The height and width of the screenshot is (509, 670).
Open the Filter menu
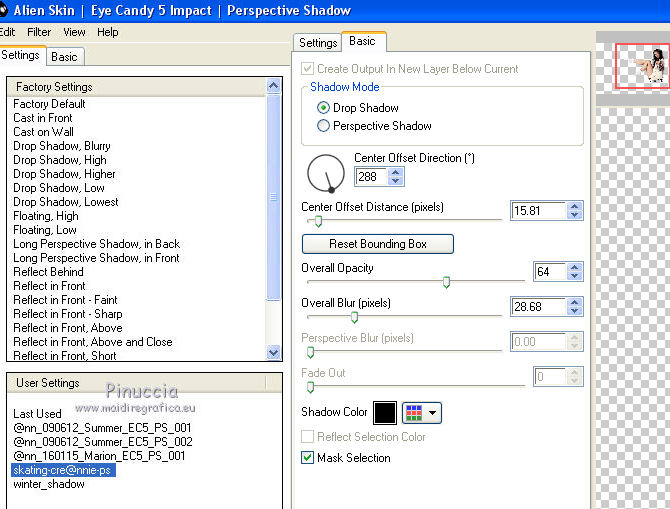click(x=39, y=32)
